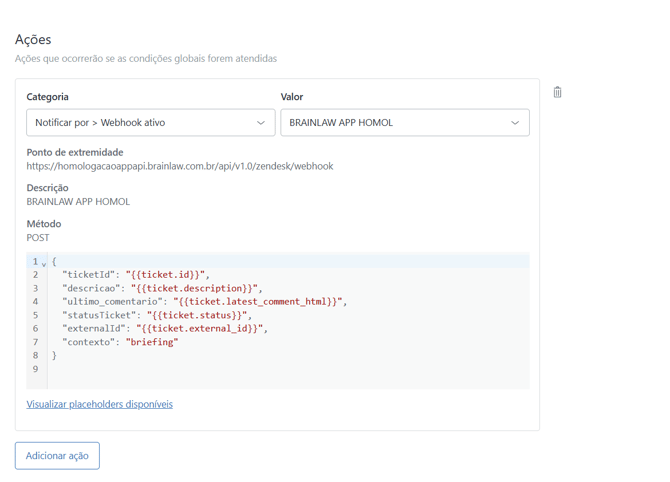This screenshot has height=482, width=670.
Task: Collapse JSON block with line 1 fold arrow
Action: [44, 263]
